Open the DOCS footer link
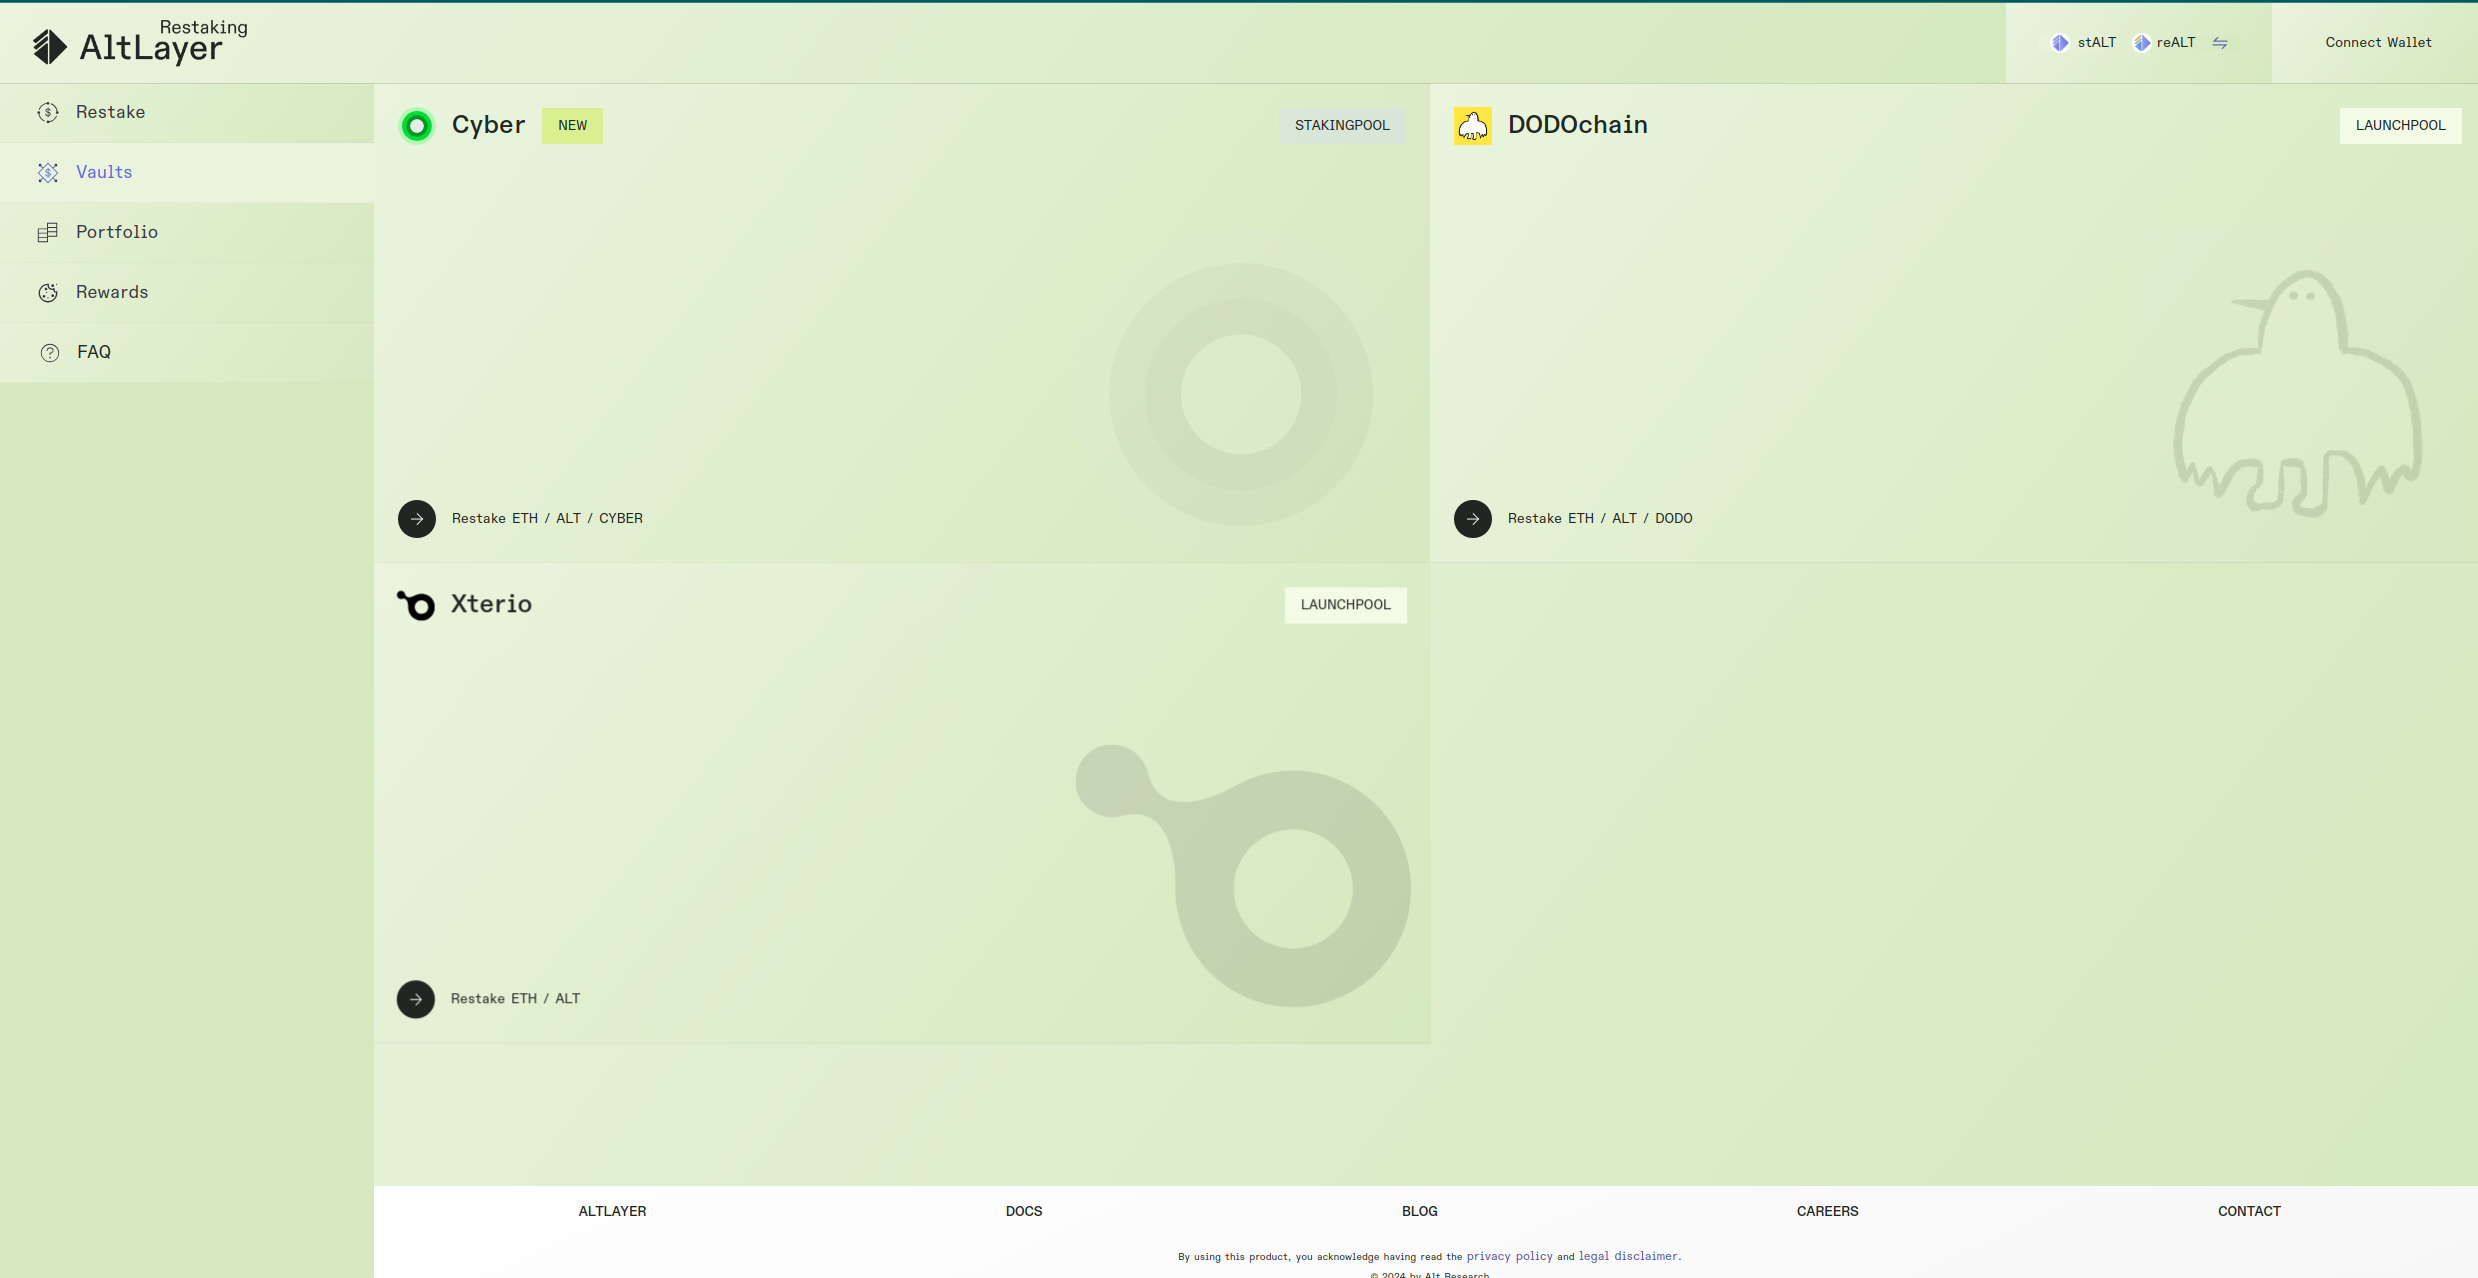2478x1278 pixels. (x=1023, y=1211)
